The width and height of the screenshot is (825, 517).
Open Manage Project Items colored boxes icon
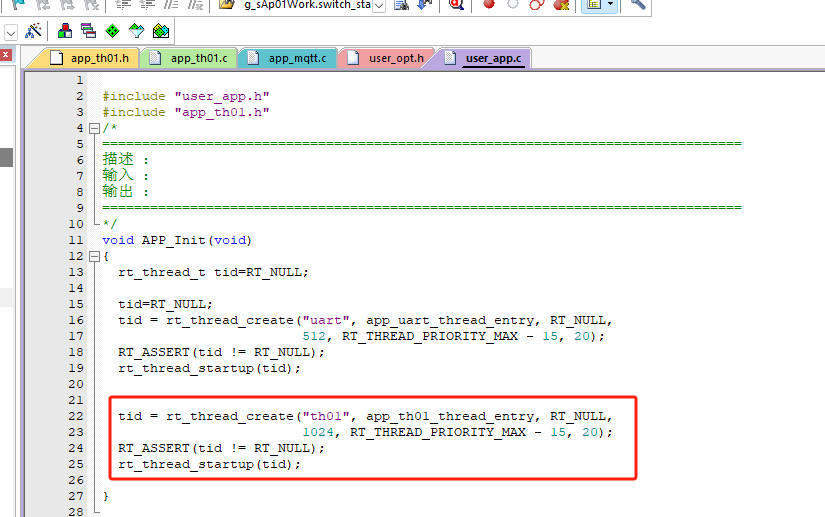coord(65,31)
